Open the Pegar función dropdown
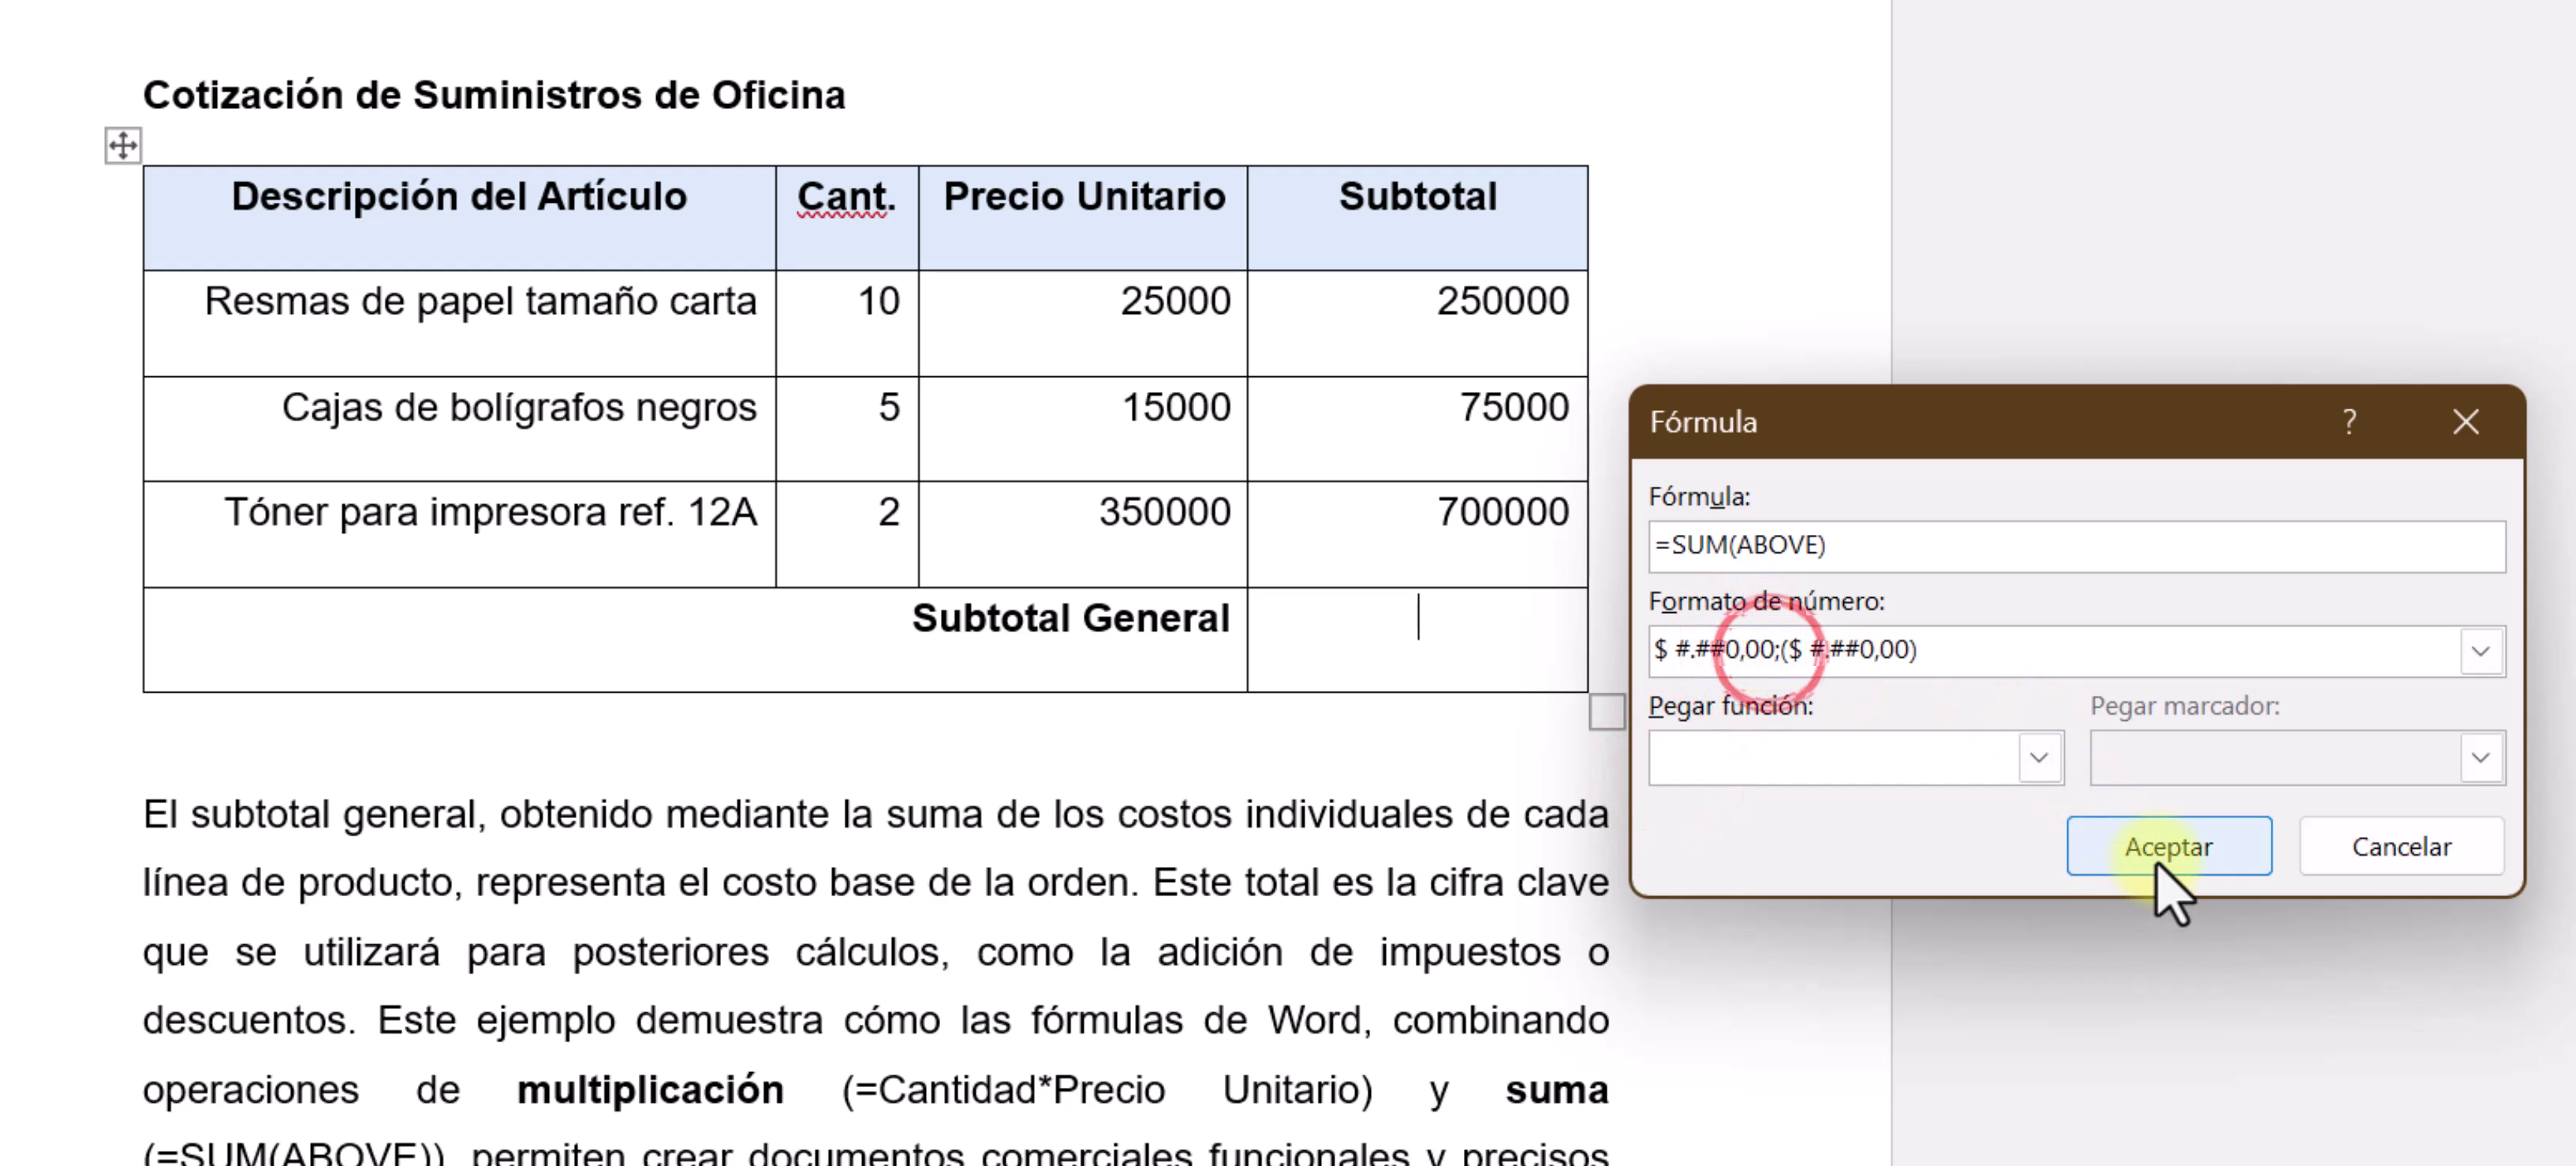This screenshot has width=2576, height=1166. coord(2039,757)
